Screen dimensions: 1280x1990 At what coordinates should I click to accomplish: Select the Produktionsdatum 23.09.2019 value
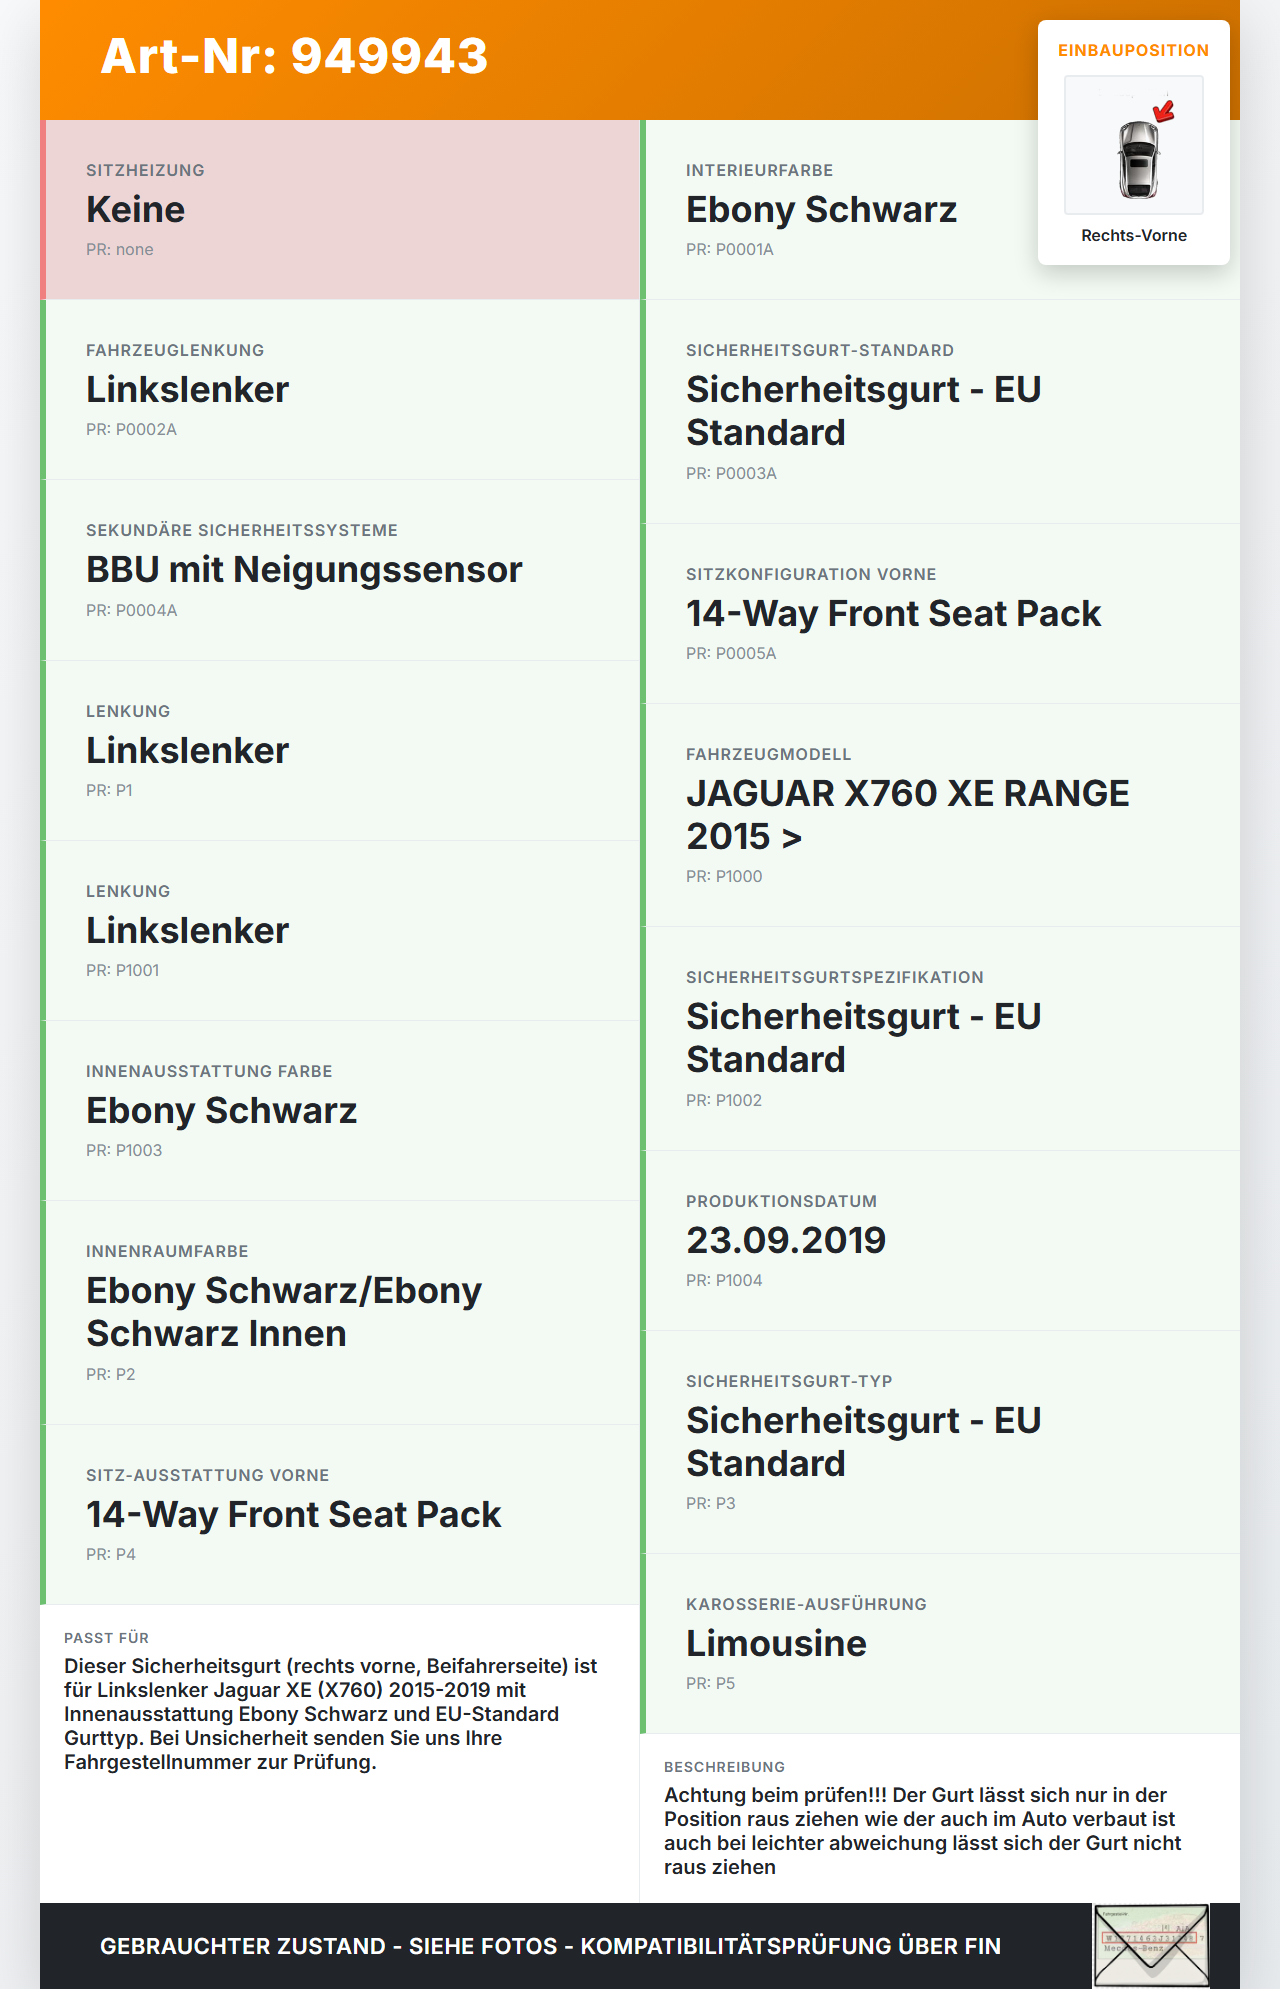[x=786, y=1241]
